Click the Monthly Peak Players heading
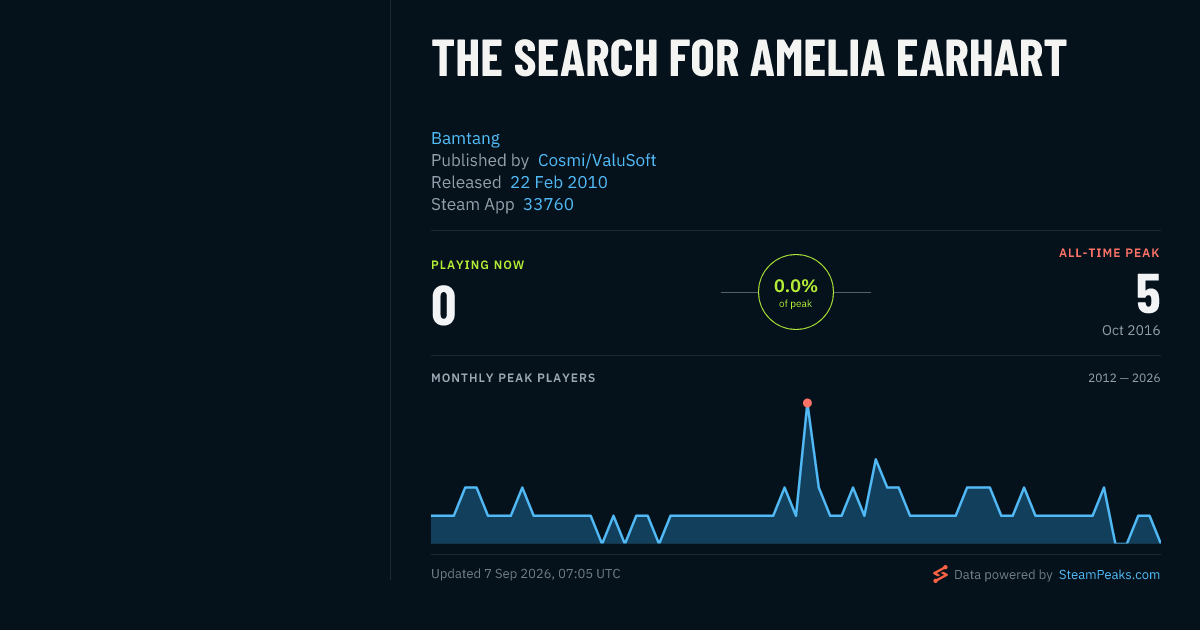The width and height of the screenshot is (1200, 630). pos(513,378)
